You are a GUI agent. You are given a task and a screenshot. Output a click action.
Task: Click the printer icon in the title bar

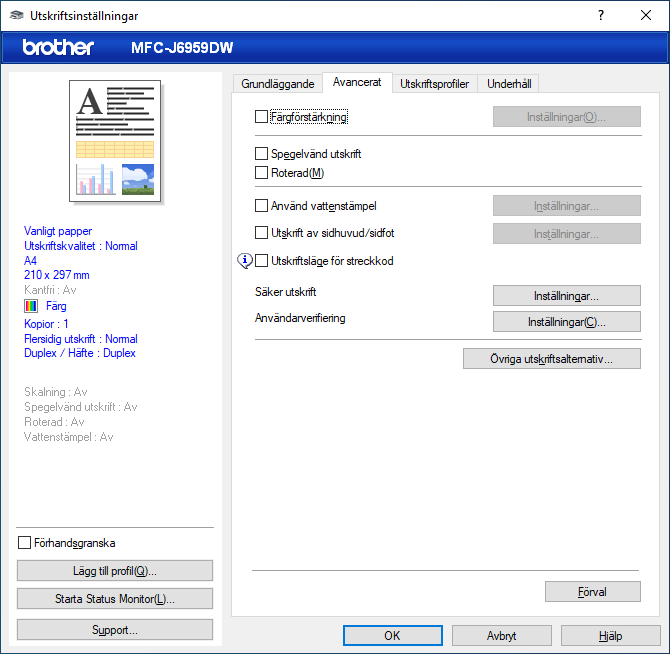(17, 15)
